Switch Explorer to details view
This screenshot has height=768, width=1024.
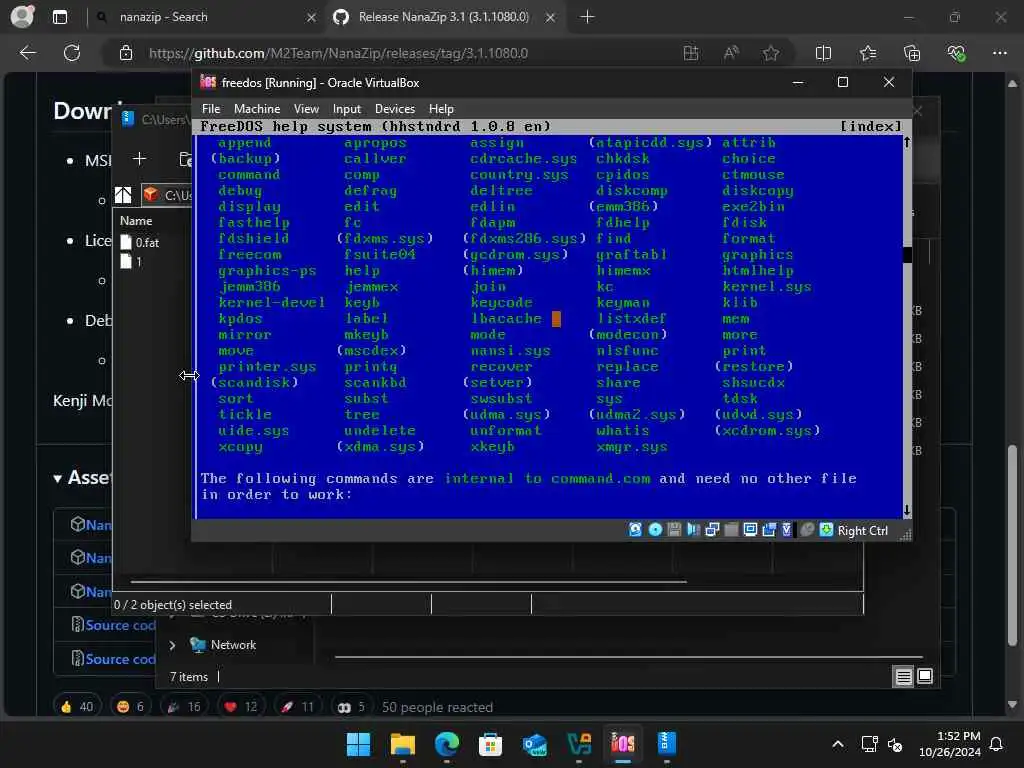(903, 677)
